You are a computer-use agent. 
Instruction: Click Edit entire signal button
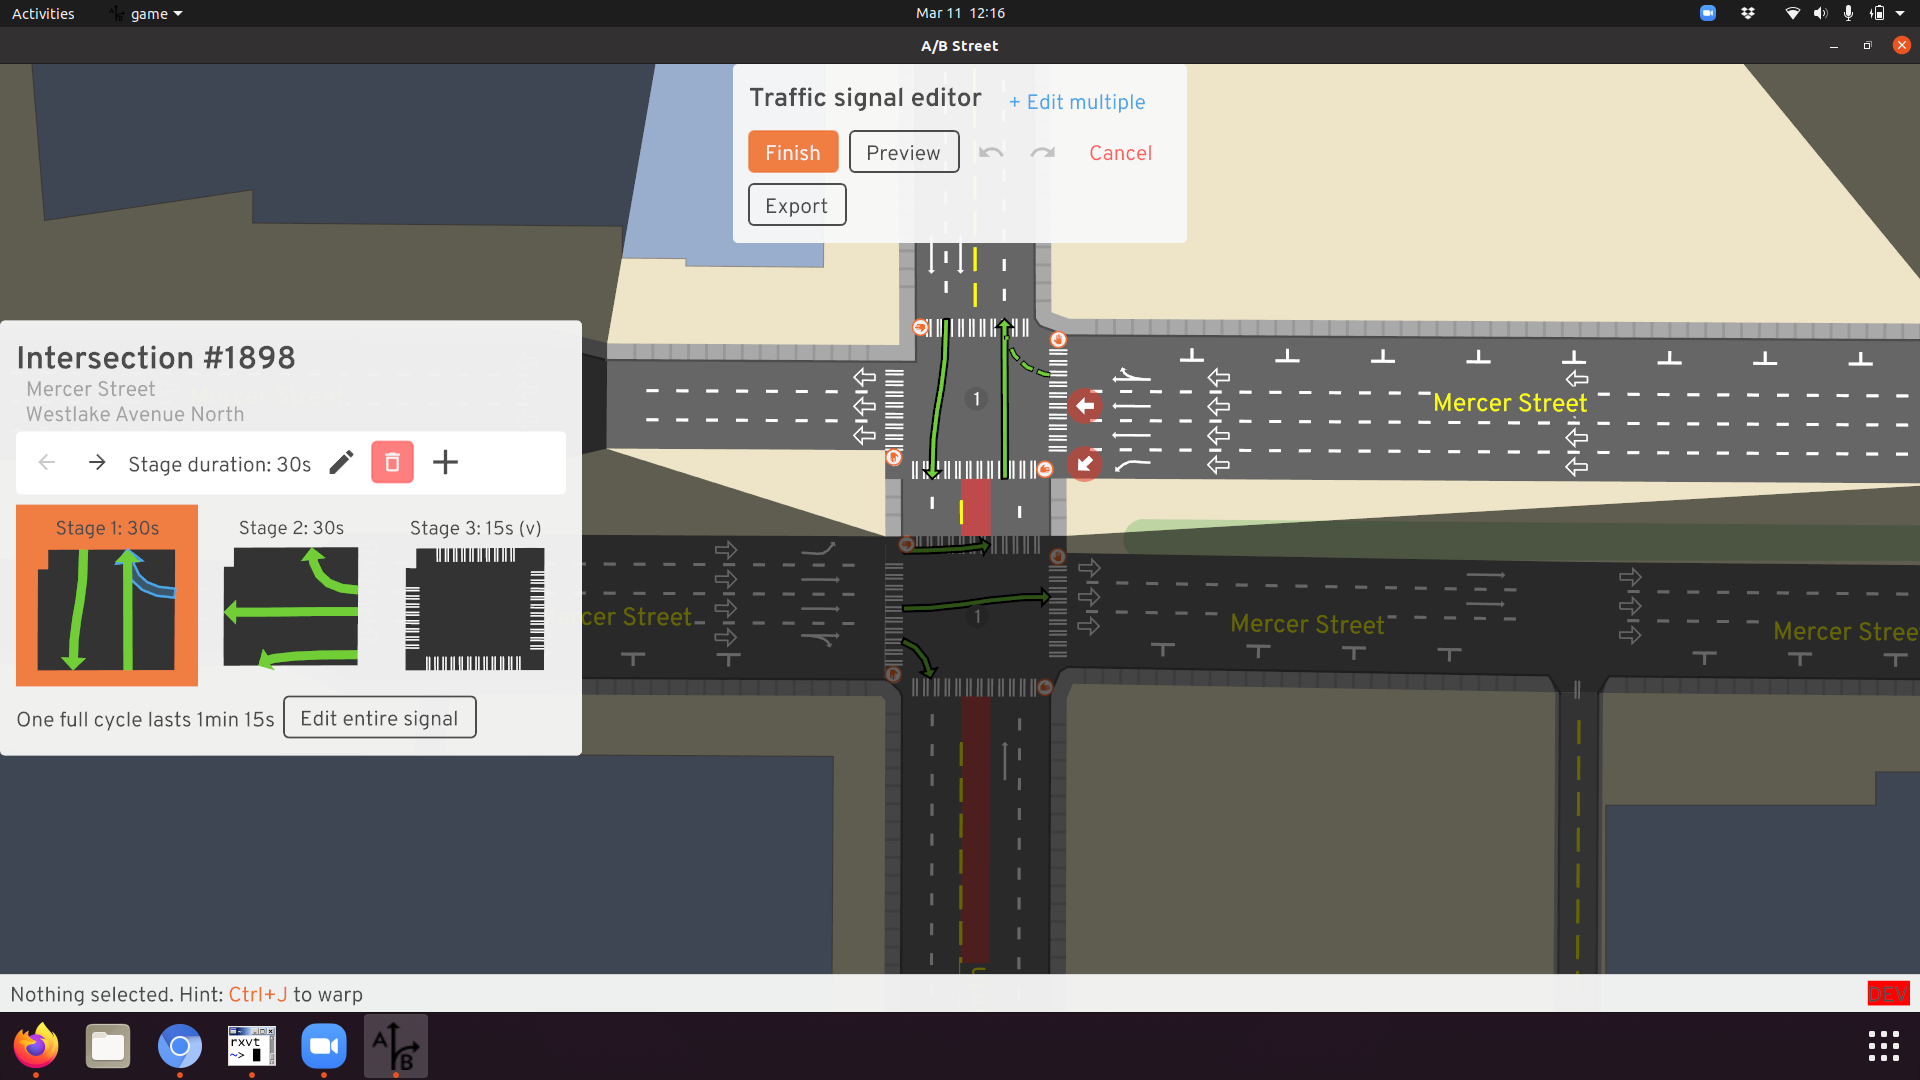click(x=379, y=718)
